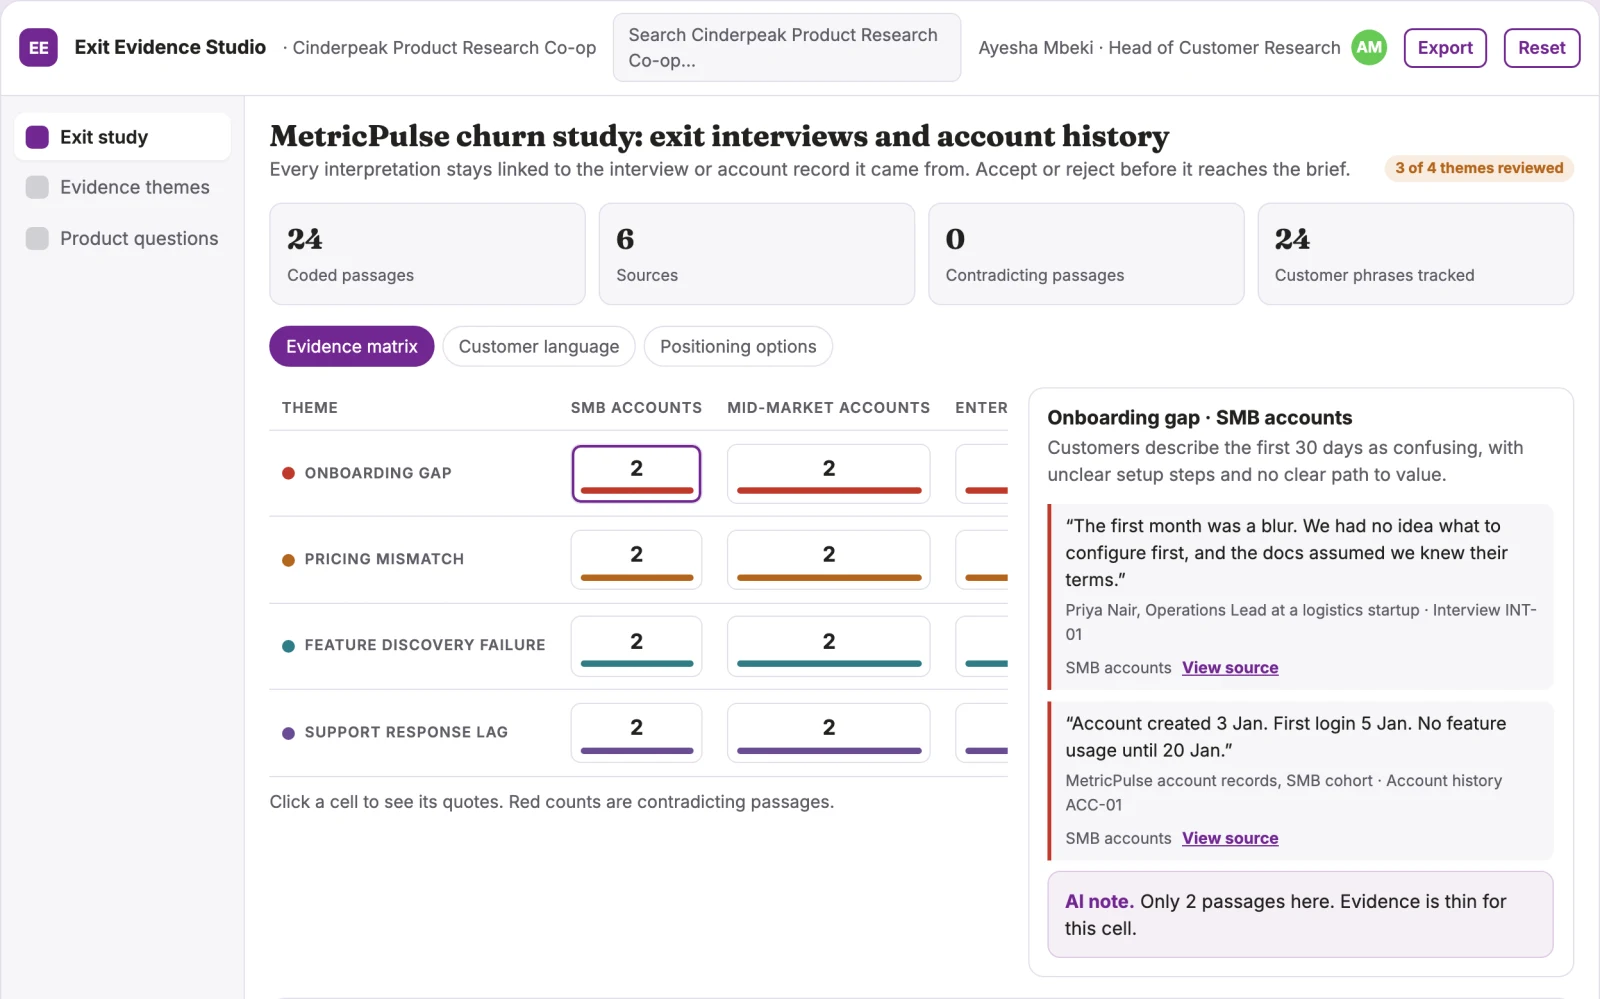This screenshot has width=1600, height=999.
Task: Open View source for Interview INT-01
Action: click(x=1230, y=668)
